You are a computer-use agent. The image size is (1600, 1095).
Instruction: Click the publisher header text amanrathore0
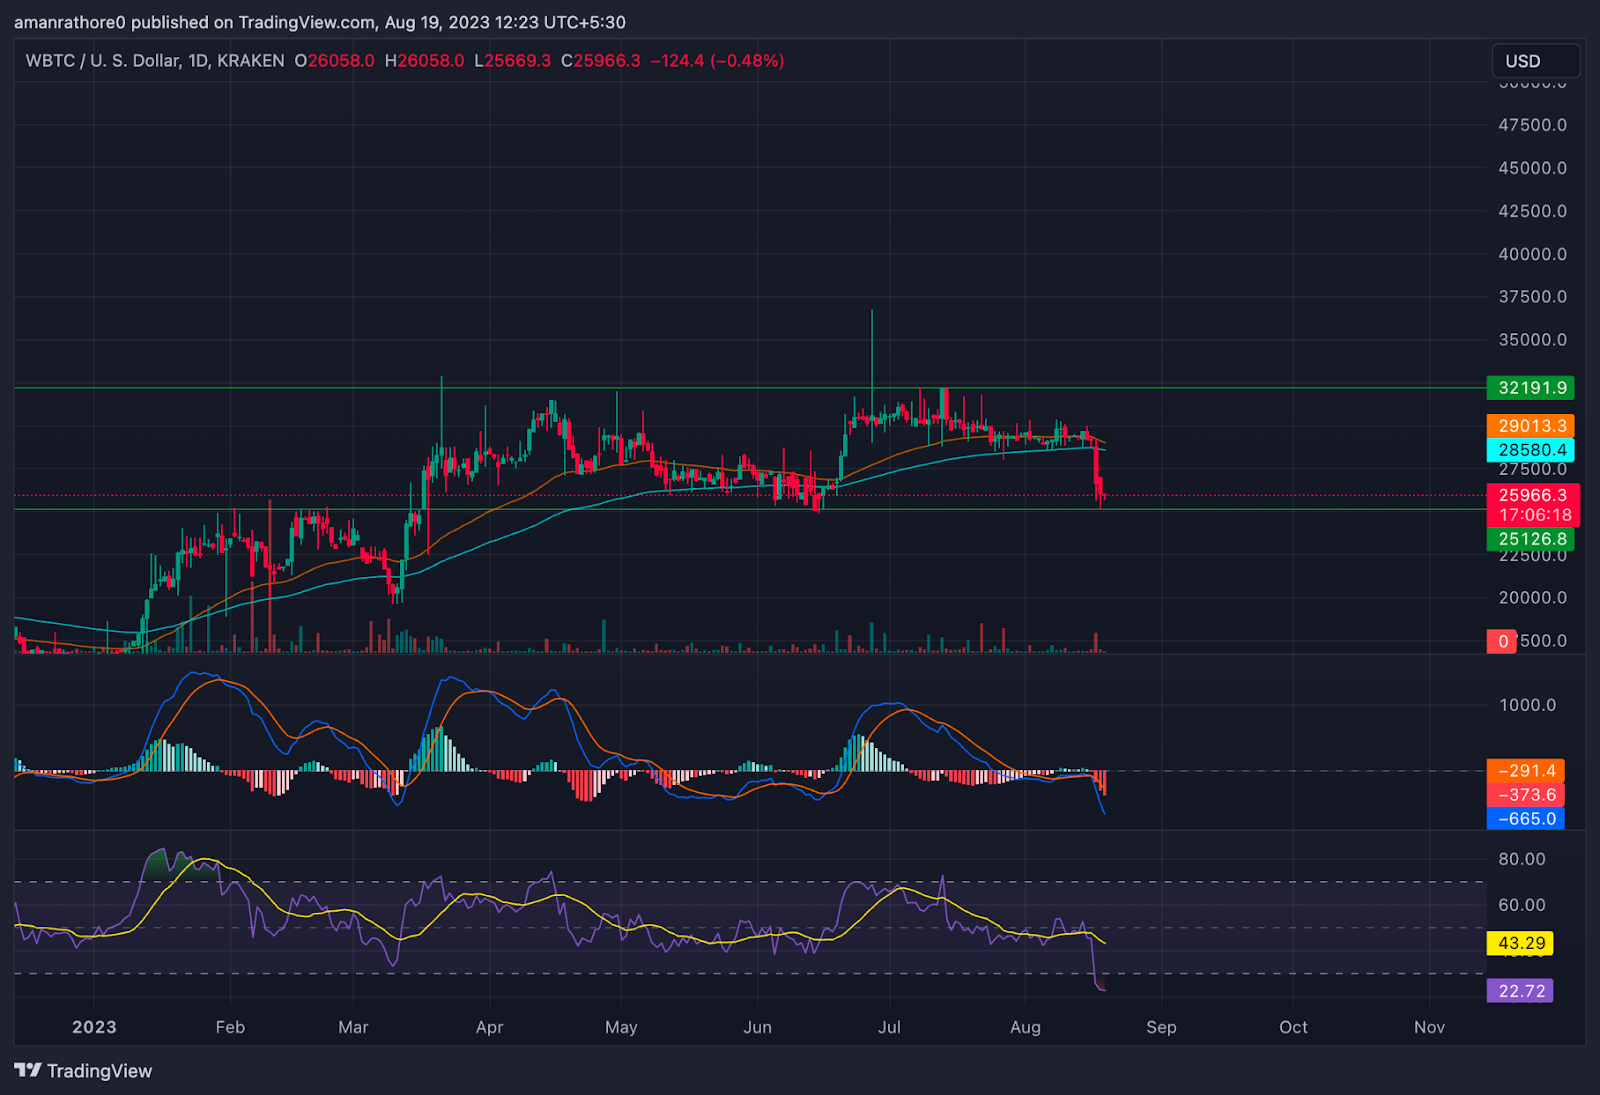70,22
